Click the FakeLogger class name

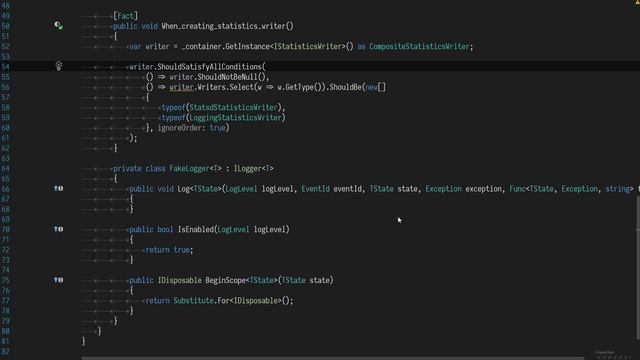[189, 169]
